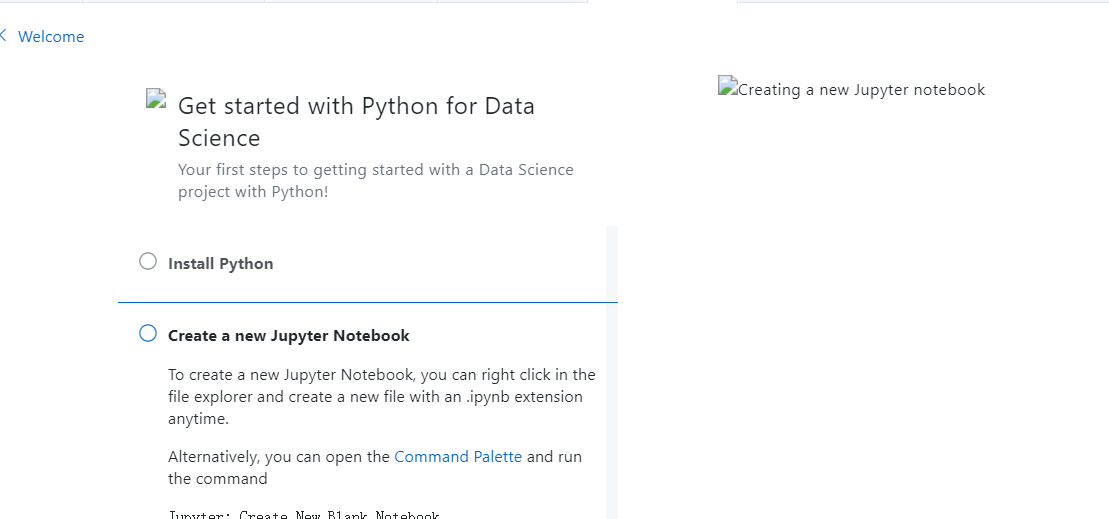This screenshot has width=1109, height=519.
Task: Open the Creating a new Jupyter notebook image
Action: pyautogui.click(x=852, y=89)
